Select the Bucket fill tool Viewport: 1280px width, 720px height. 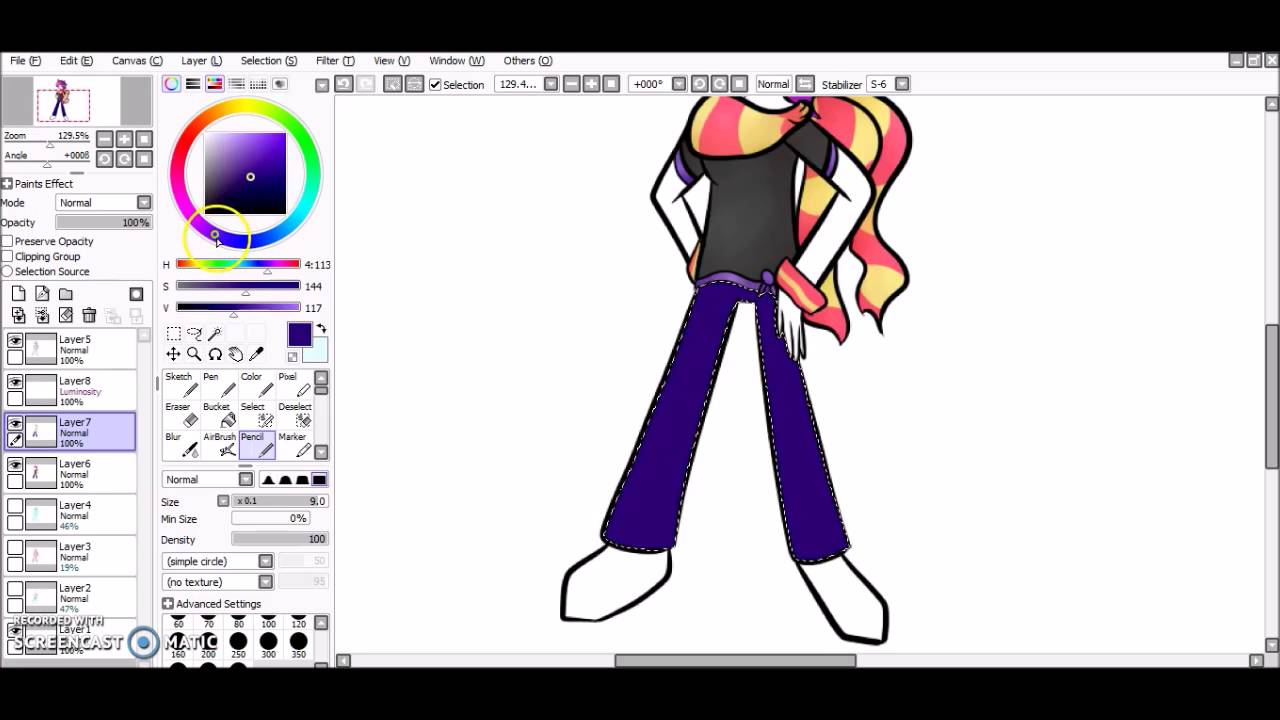pyautogui.click(x=218, y=414)
